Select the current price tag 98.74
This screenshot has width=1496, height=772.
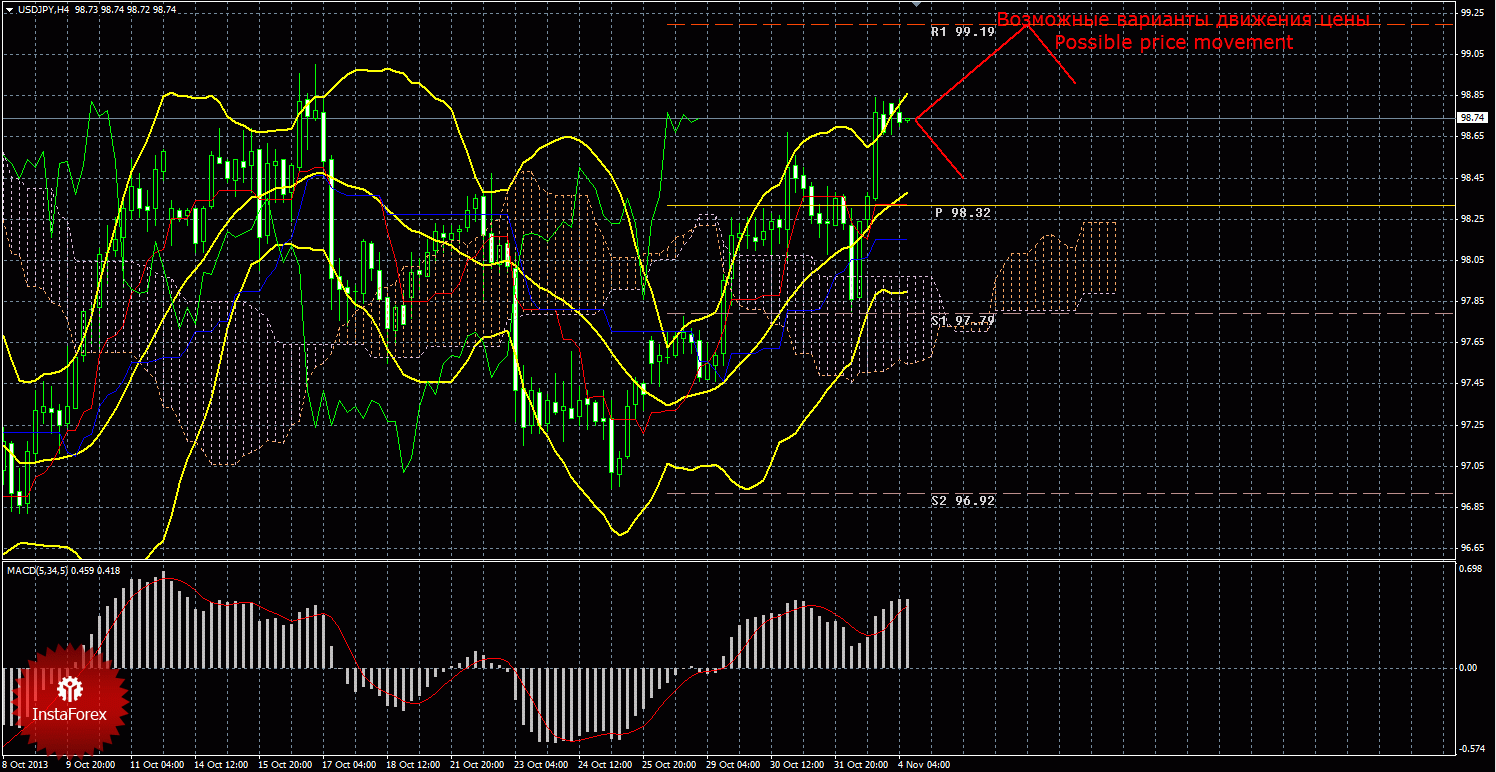[x=1470, y=118]
